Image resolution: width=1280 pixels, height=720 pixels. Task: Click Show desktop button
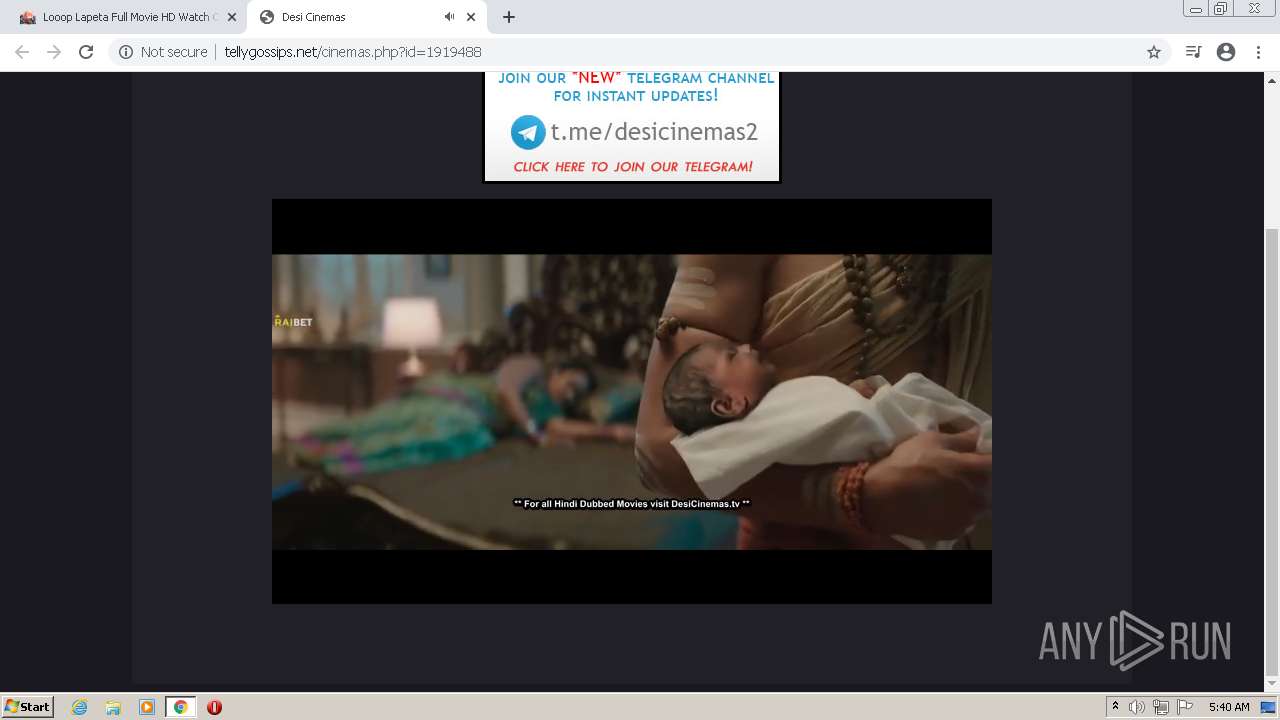click(1269, 707)
